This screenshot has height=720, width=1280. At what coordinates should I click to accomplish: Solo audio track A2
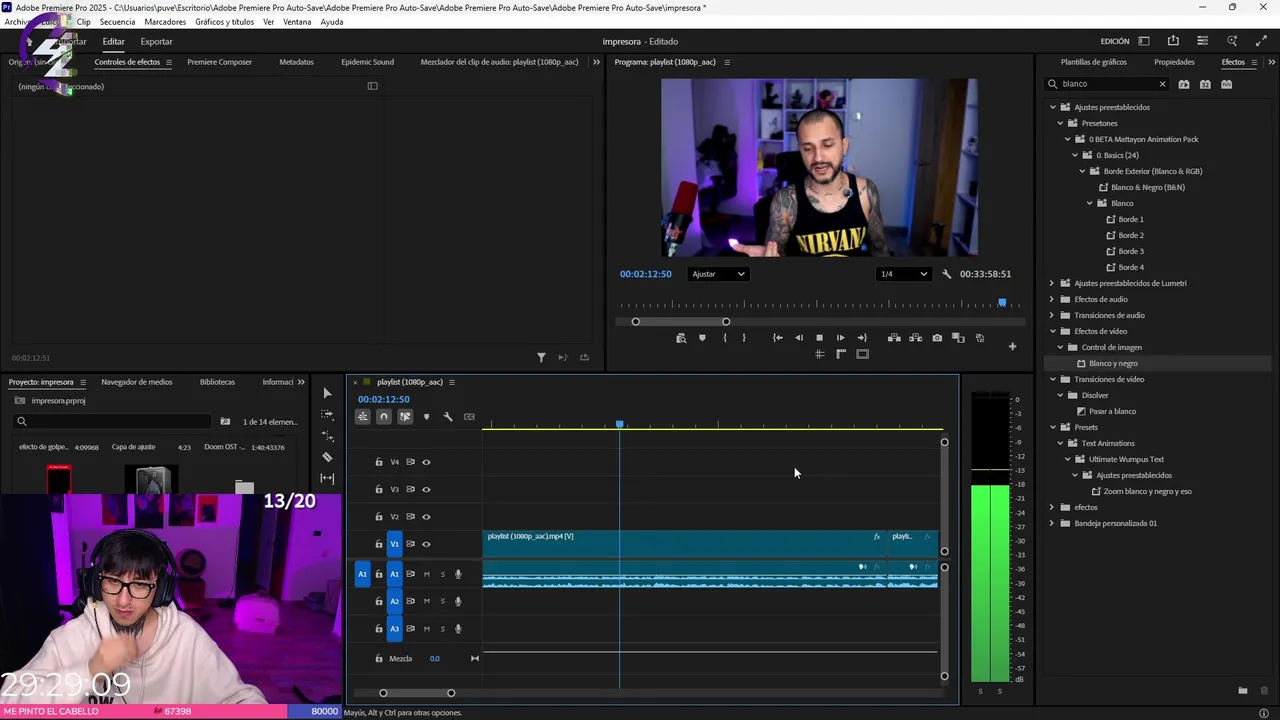tap(442, 601)
